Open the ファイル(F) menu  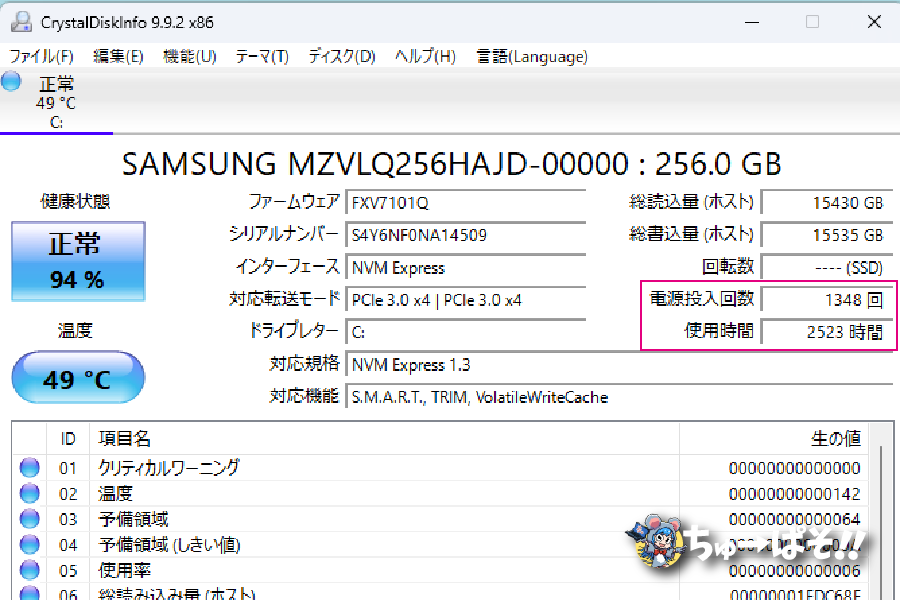(x=41, y=56)
